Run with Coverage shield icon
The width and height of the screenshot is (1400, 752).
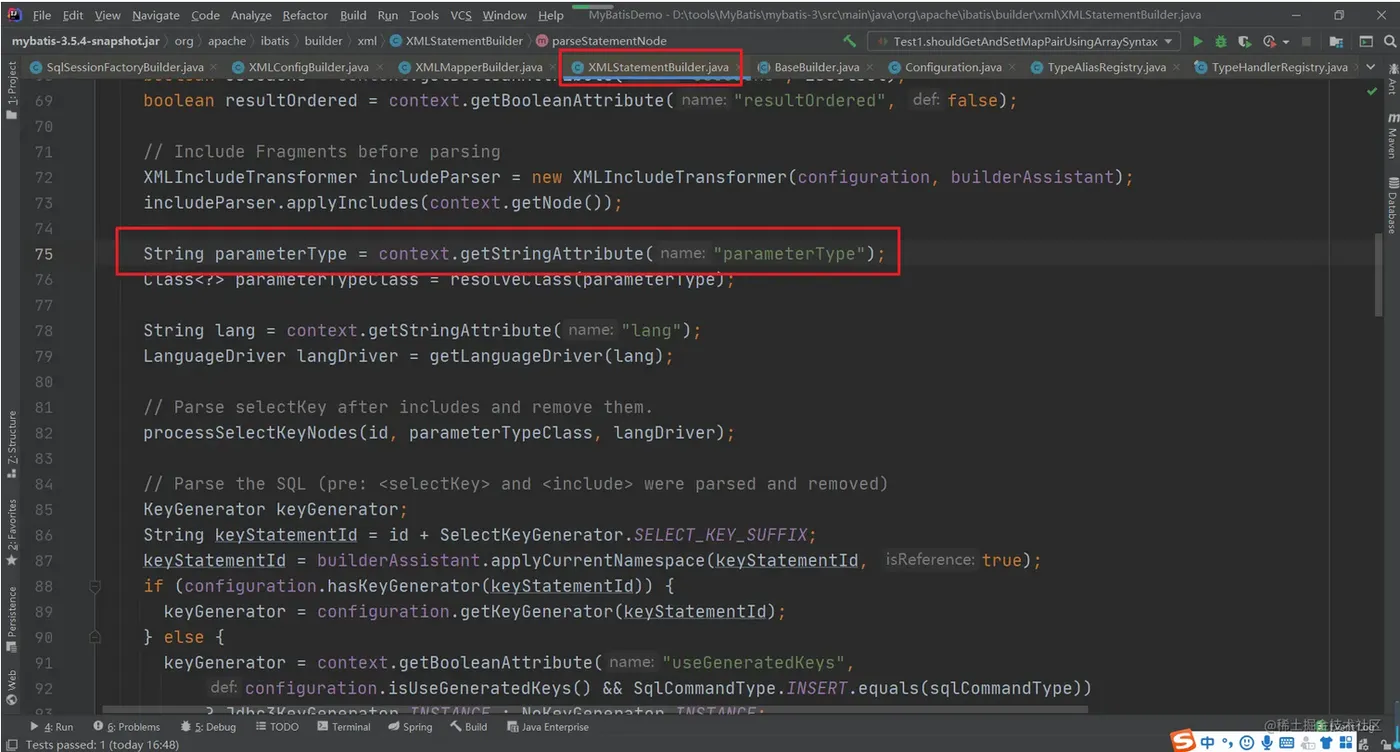(x=1245, y=41)
